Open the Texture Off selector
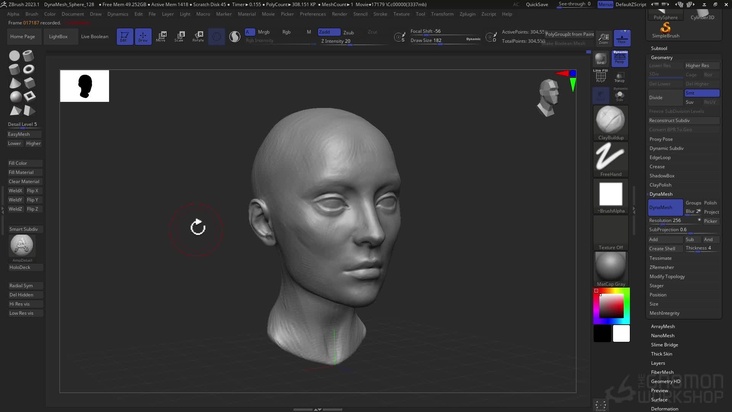This screenshot has height=412, width=732. point(611,233)
